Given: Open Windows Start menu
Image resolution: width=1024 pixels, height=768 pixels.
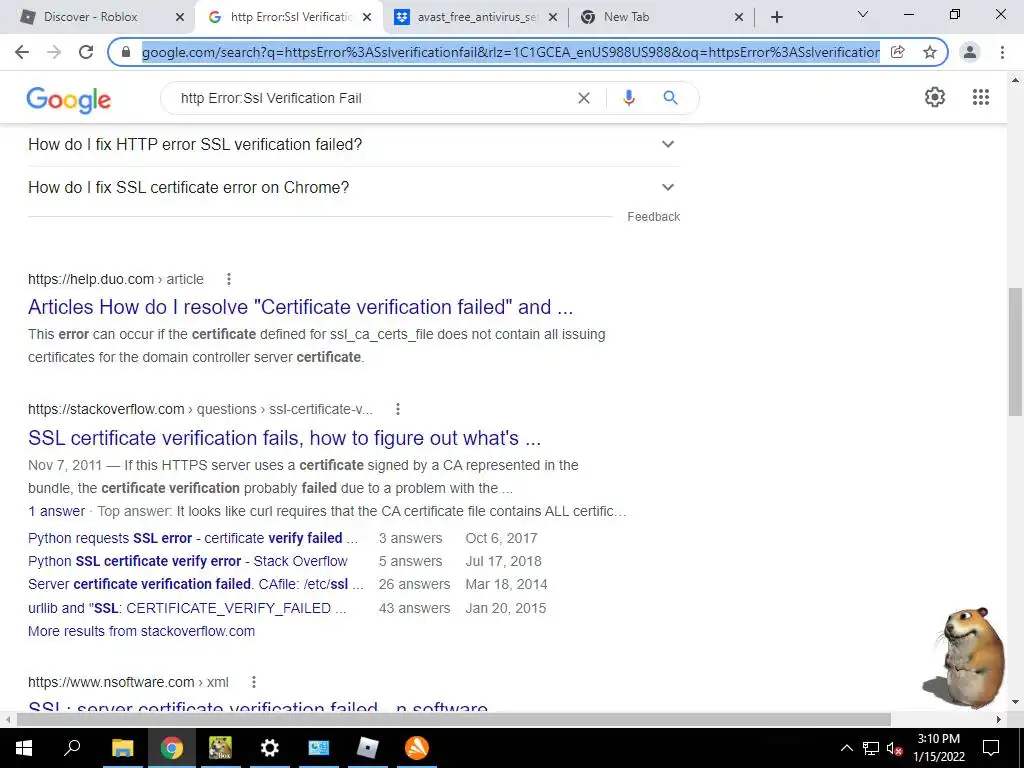Looking at the screenshot, I should click(x=24, y=748).
